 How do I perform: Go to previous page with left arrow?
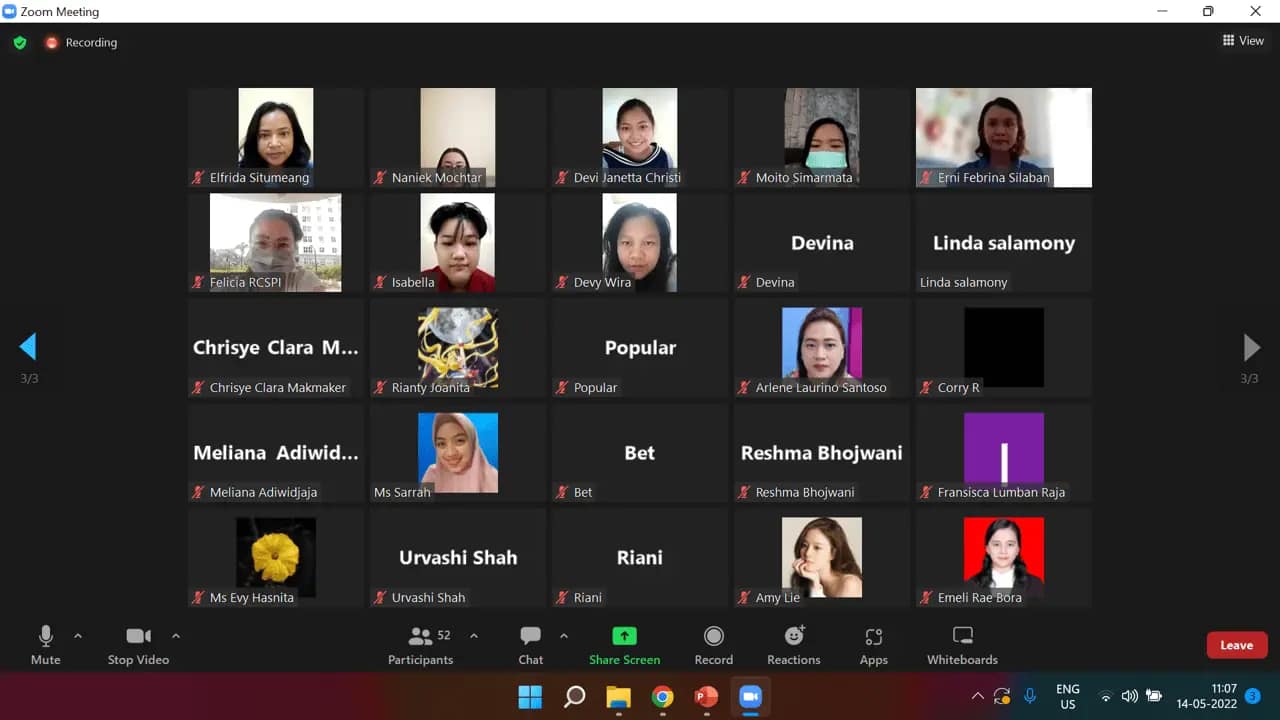[28, 347]
